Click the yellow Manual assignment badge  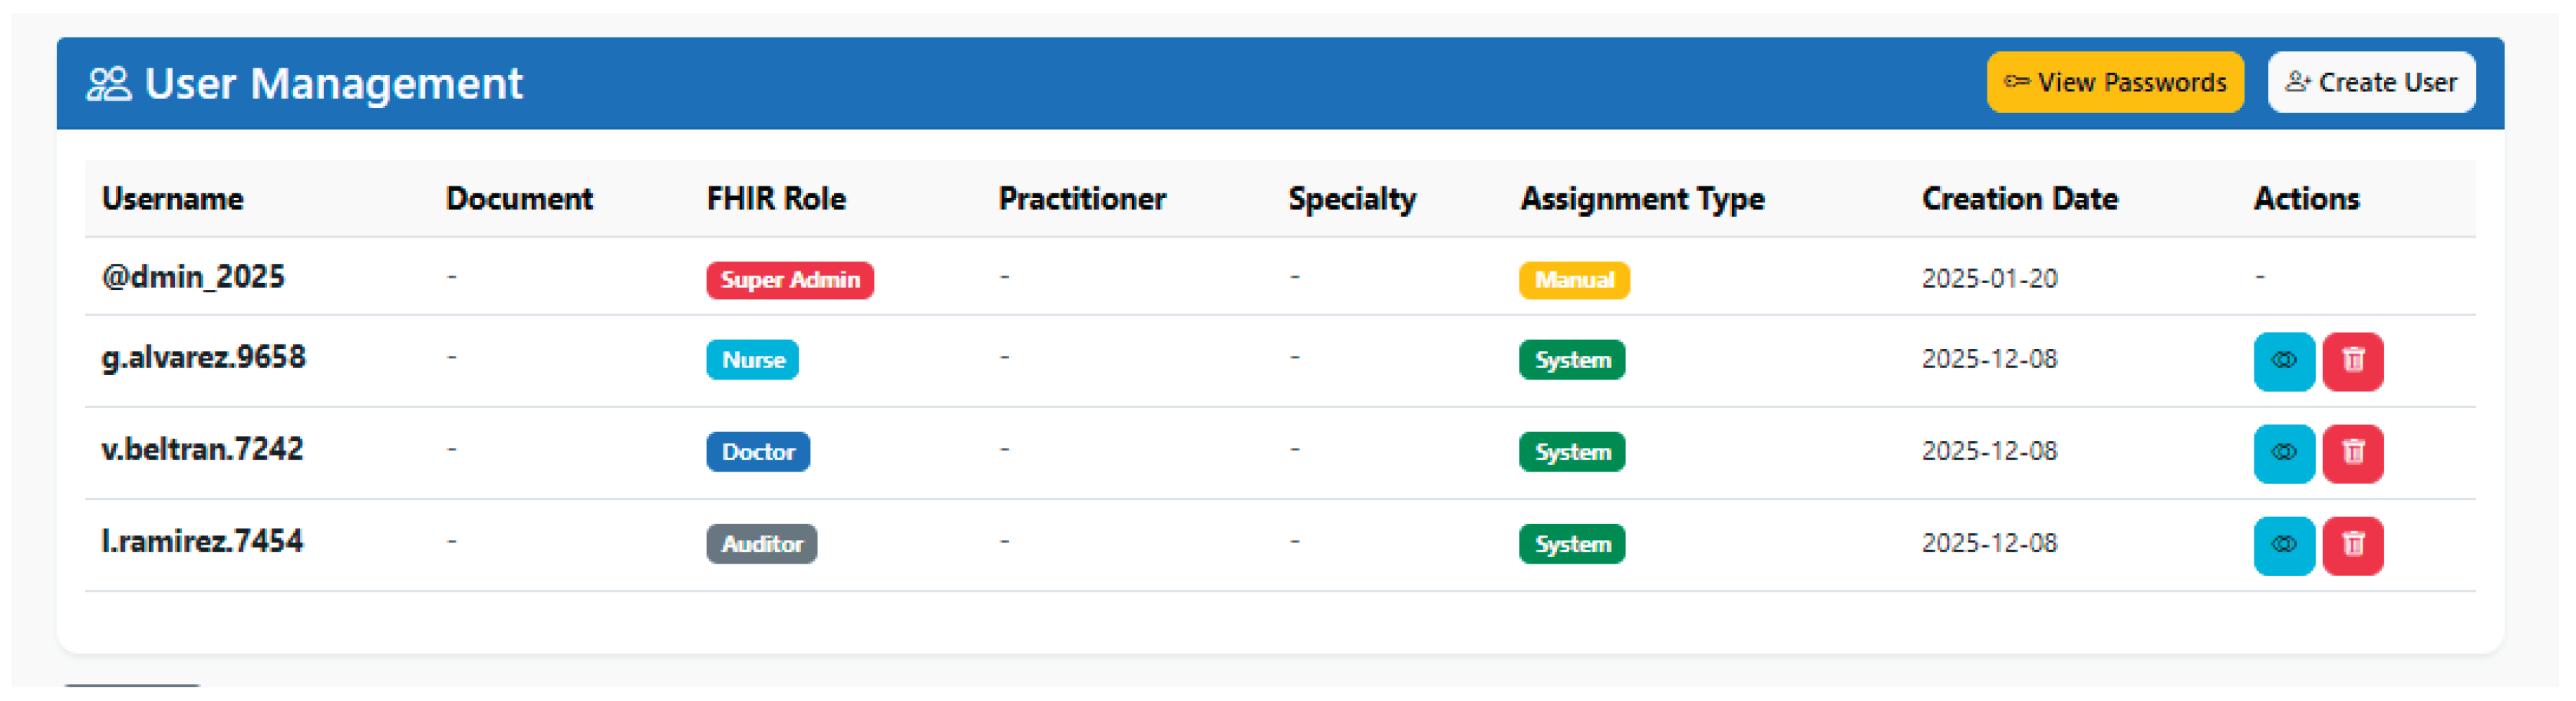click(1573, 280)
